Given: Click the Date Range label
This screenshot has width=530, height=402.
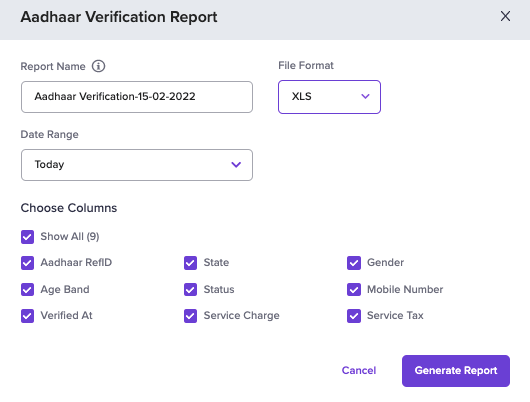Looking at the screenshot, I should 49,135.
